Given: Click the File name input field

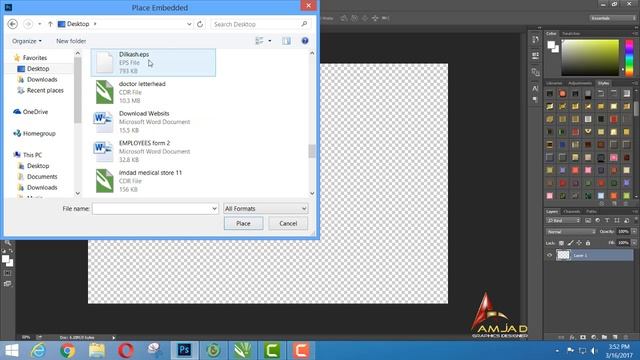Looking at the screenshot, I should pos(151,209).
